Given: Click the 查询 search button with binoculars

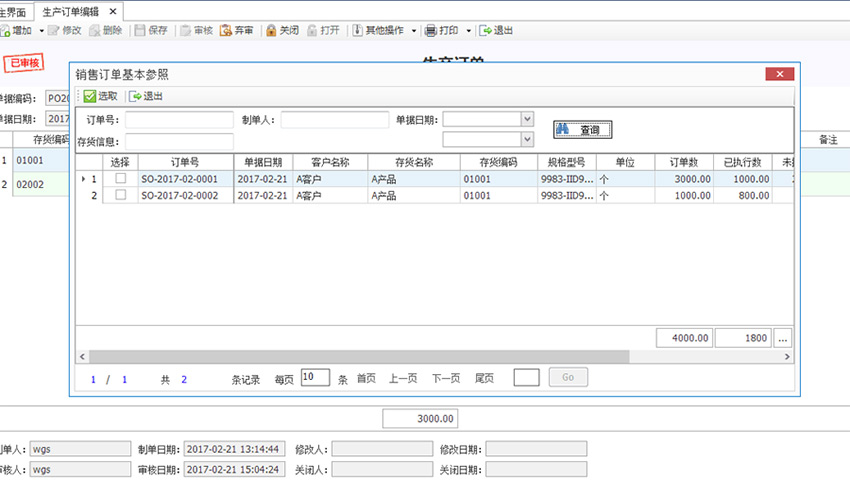Looking at the screenshot, I should click(582, 130).
